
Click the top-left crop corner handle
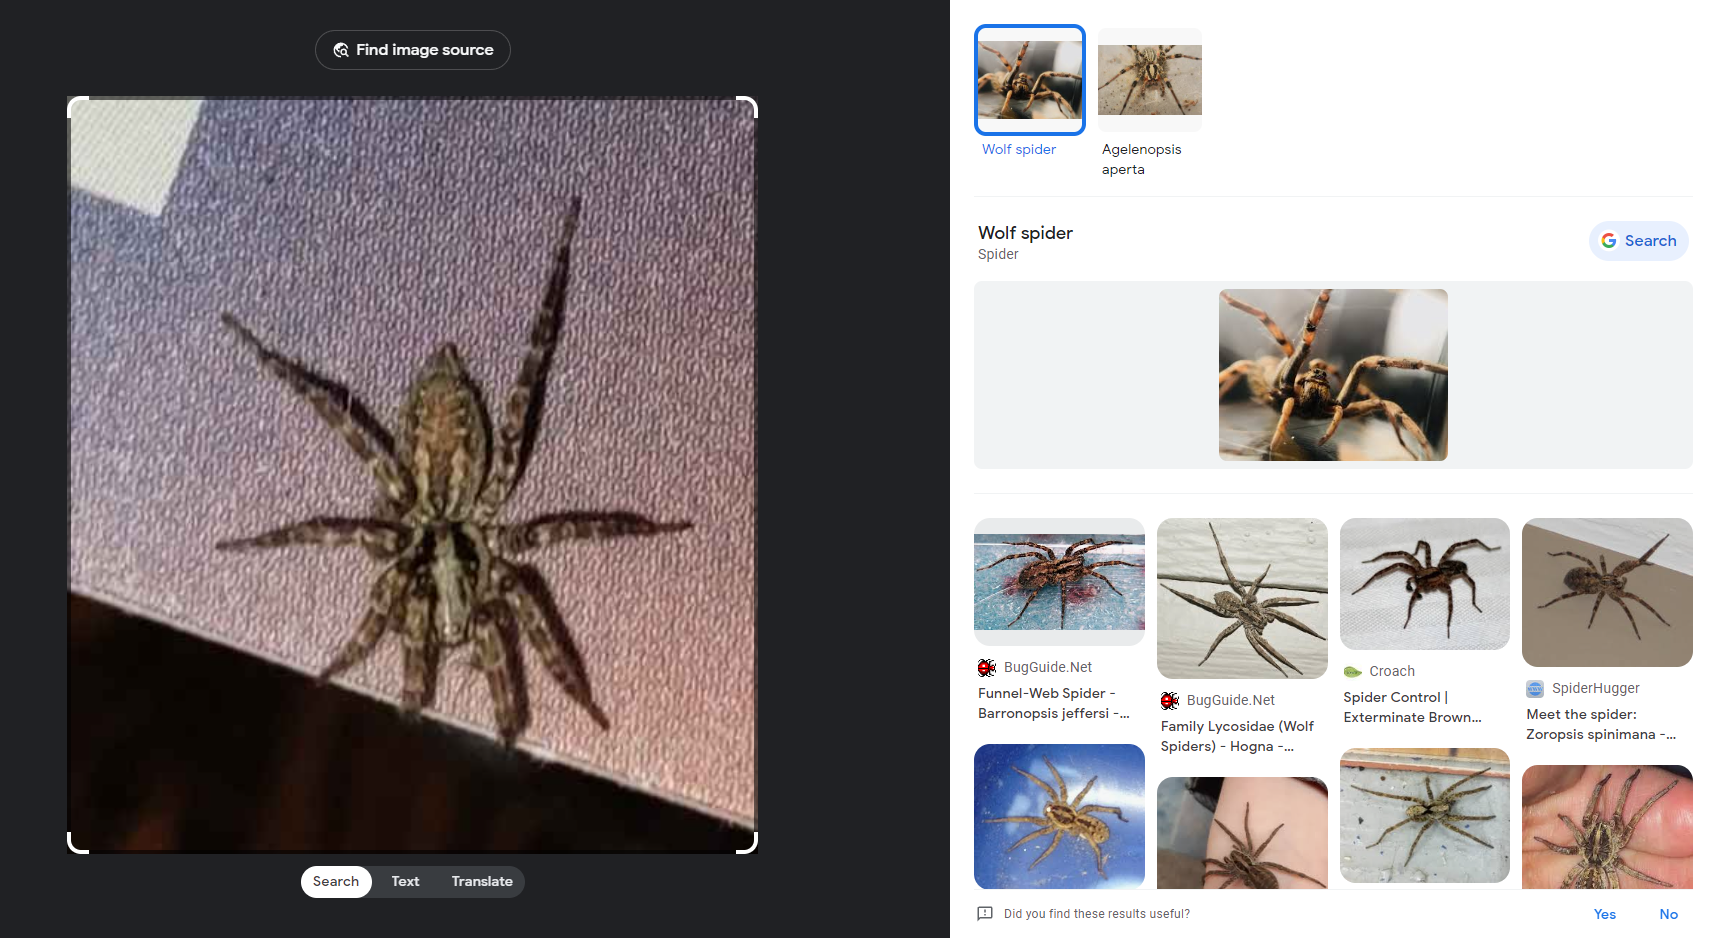tap(78, 107)
